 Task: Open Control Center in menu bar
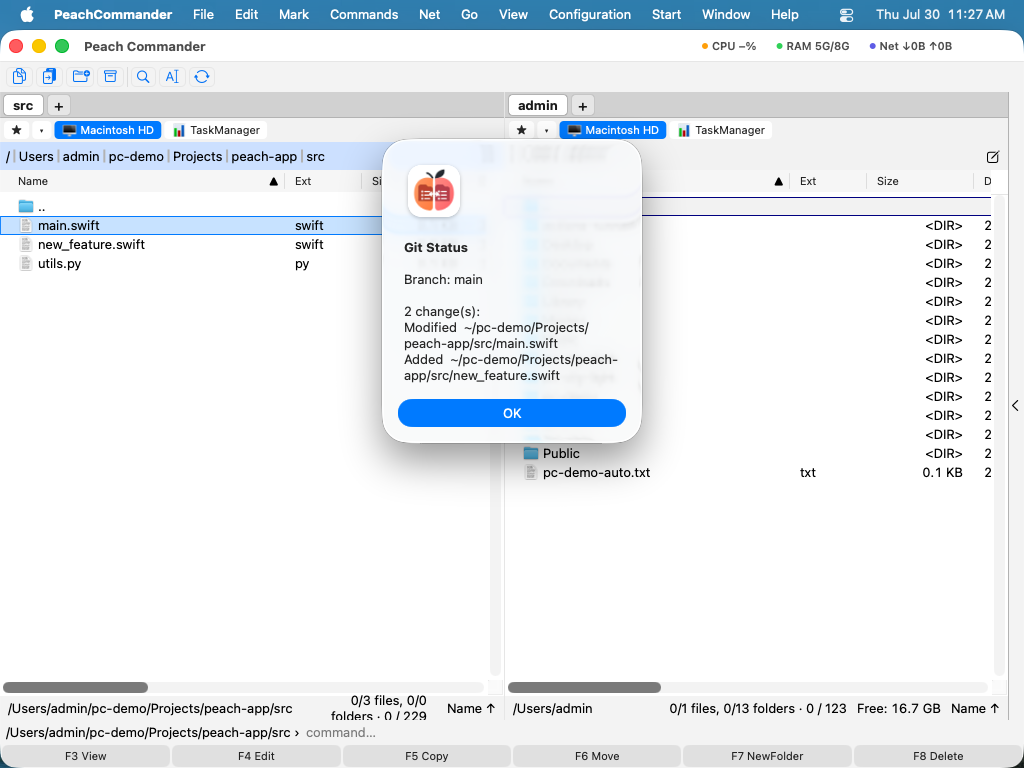[846, 14]
